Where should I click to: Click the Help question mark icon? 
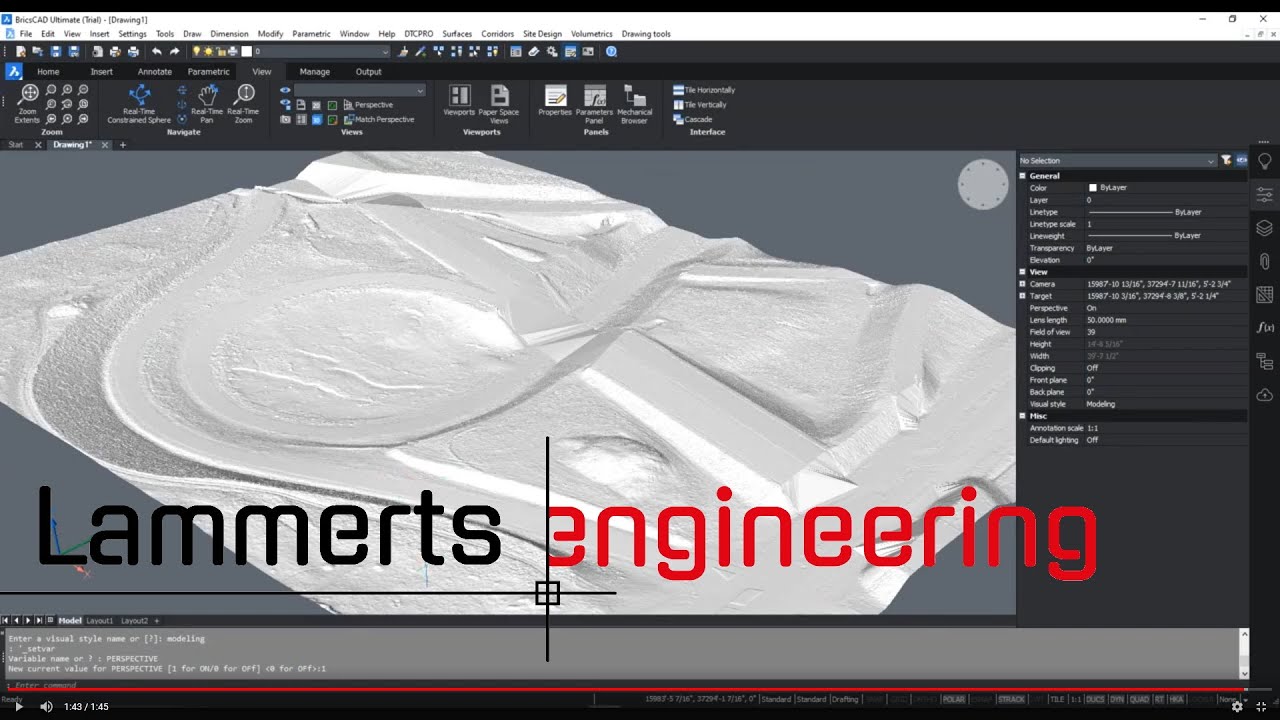click(611, 51)
